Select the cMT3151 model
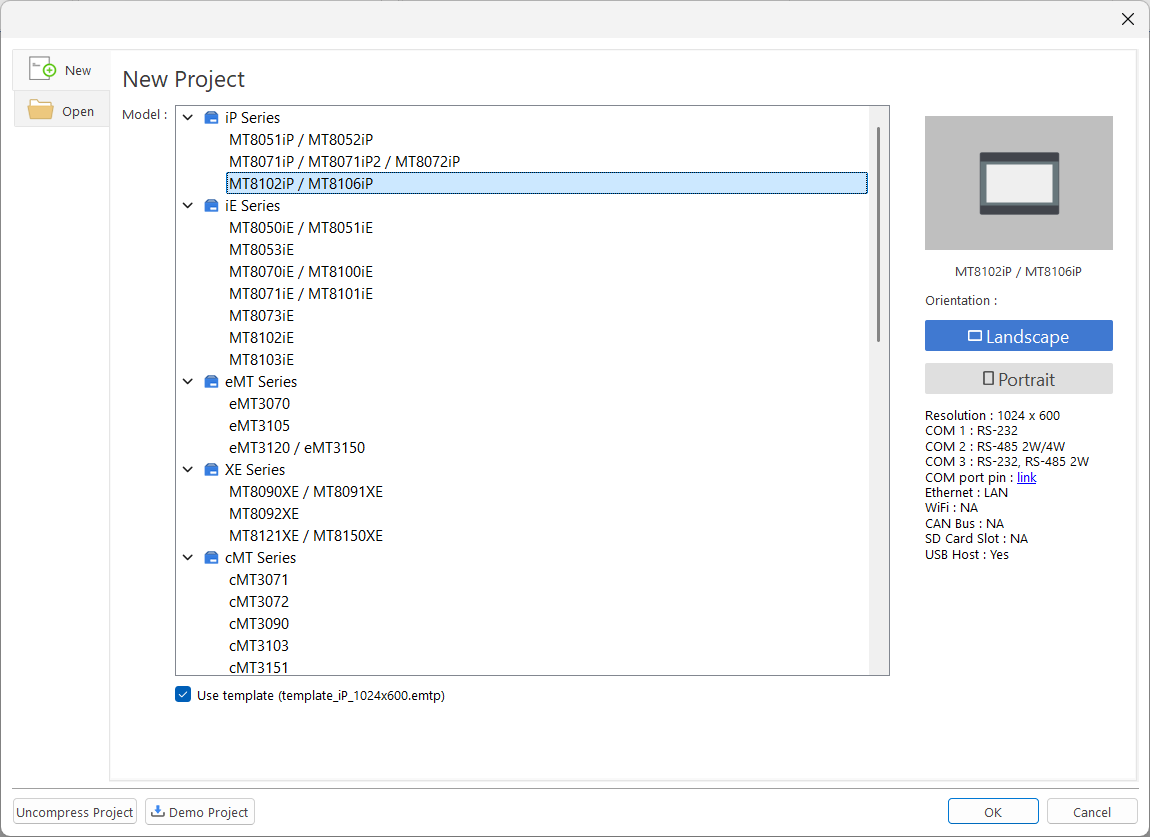Screen dimensions: 1150x837 (259, 667)
